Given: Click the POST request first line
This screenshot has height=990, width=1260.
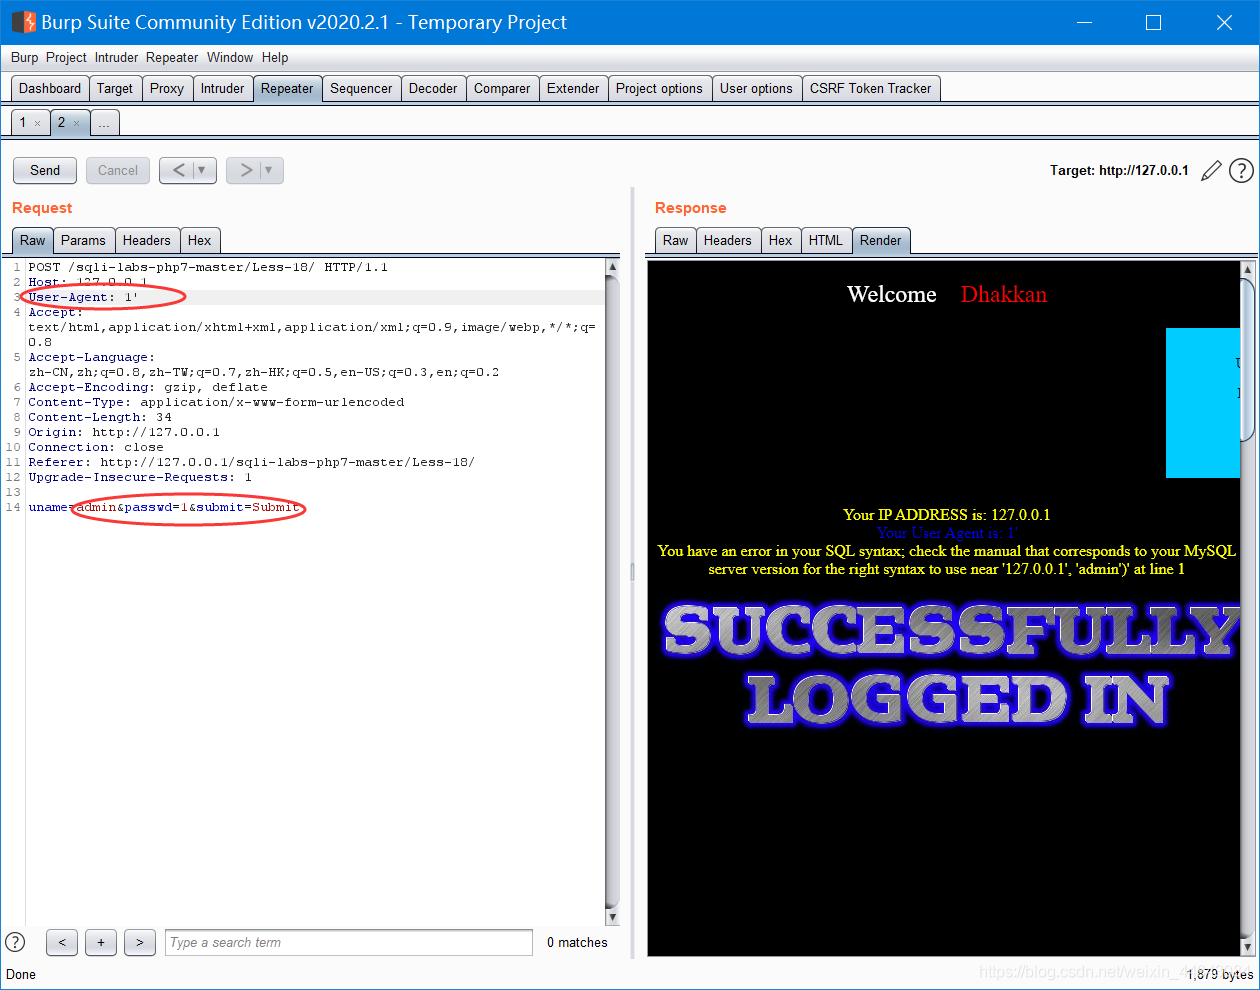Looking at the screenshot, I should [x=208, y=267].
